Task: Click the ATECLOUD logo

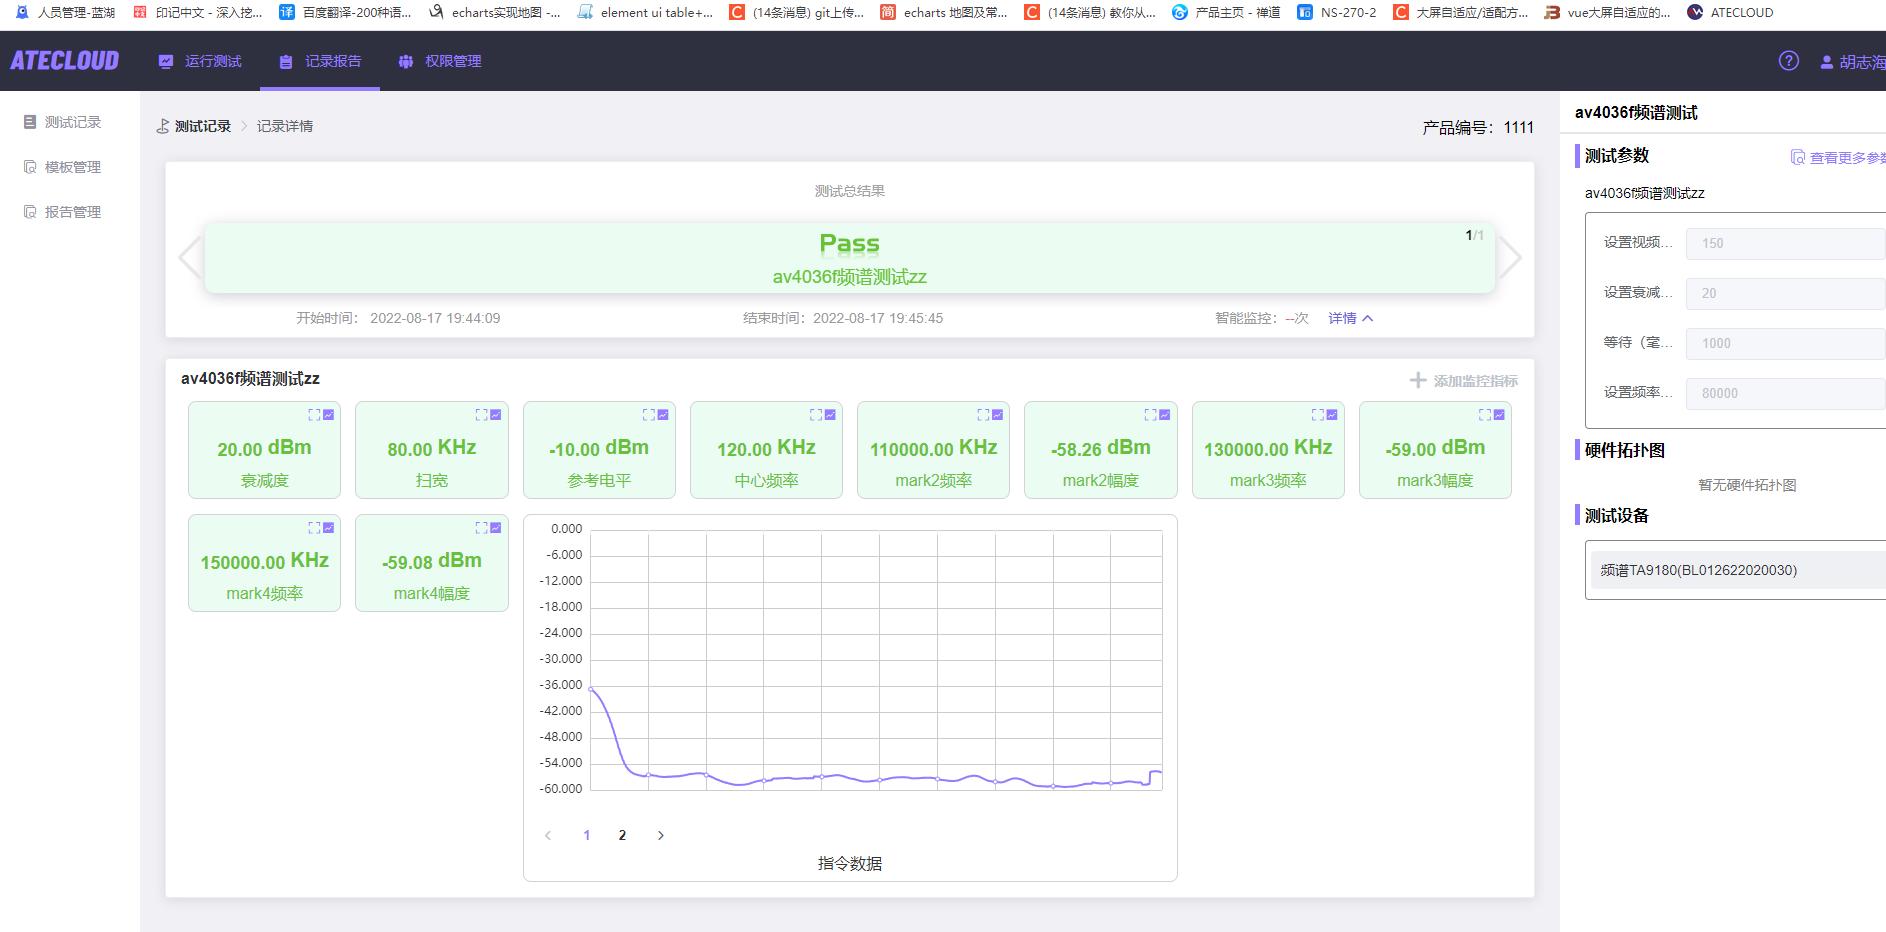Action: tap(65, 61)
